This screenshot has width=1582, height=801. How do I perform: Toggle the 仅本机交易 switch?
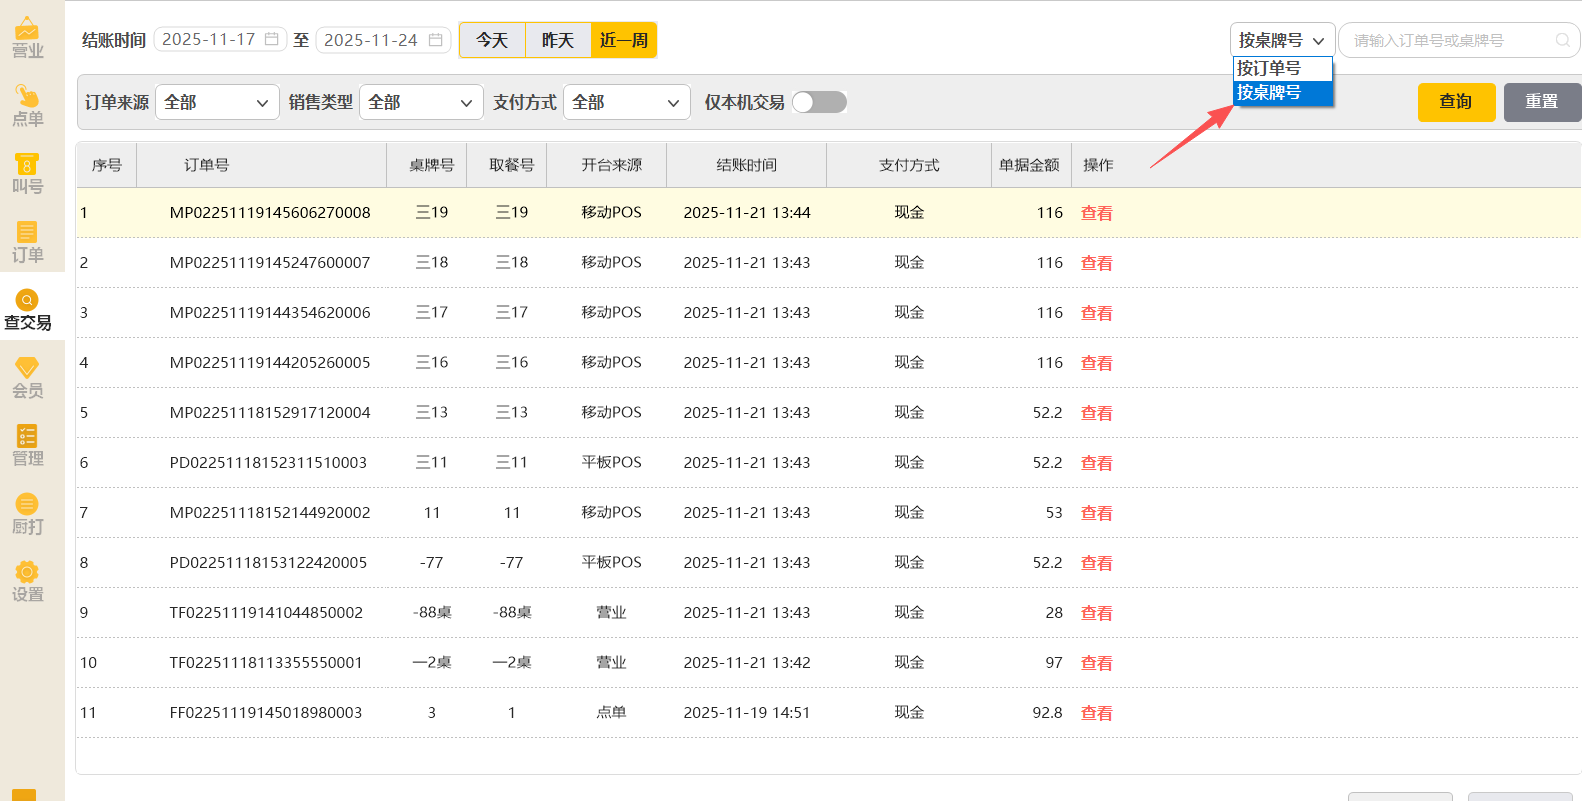pos(819,102)
